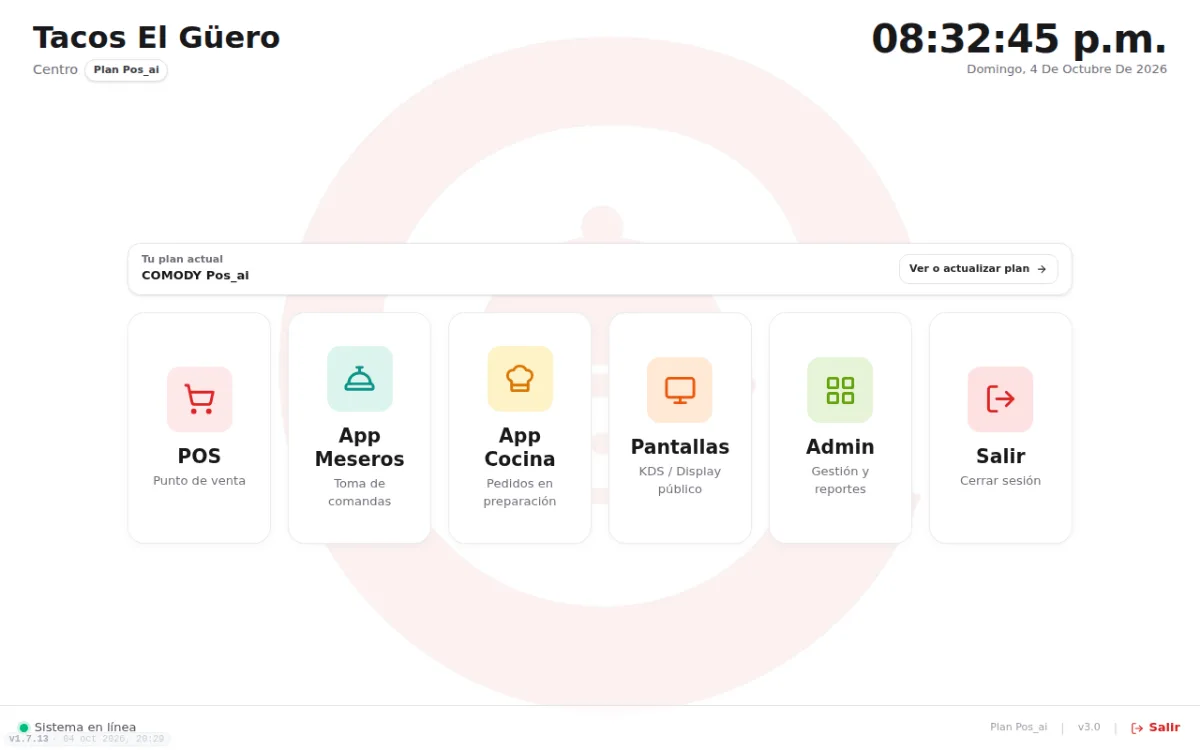Image resolution: width=1200 pixels, height=750 pixels.
Task: Click Tacos El Güero restaurant title
Action: pyautogui.click(x=157, y=38)
